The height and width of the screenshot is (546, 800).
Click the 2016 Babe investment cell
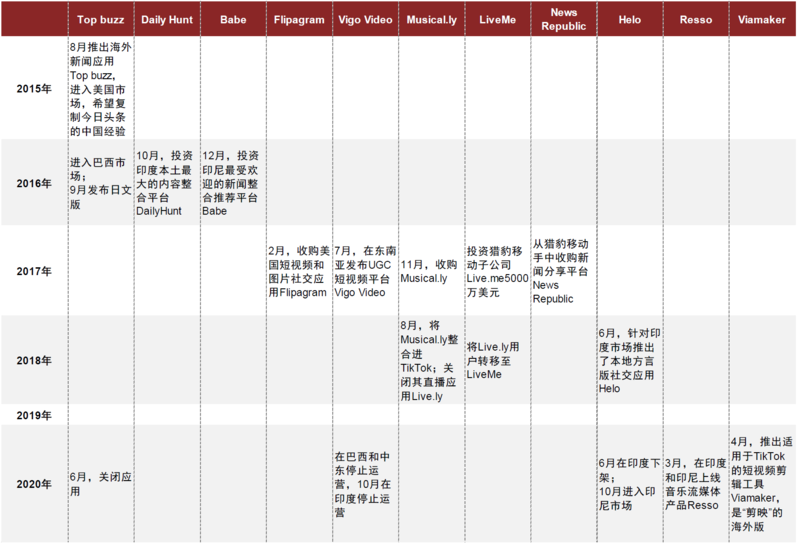(232, 183)
